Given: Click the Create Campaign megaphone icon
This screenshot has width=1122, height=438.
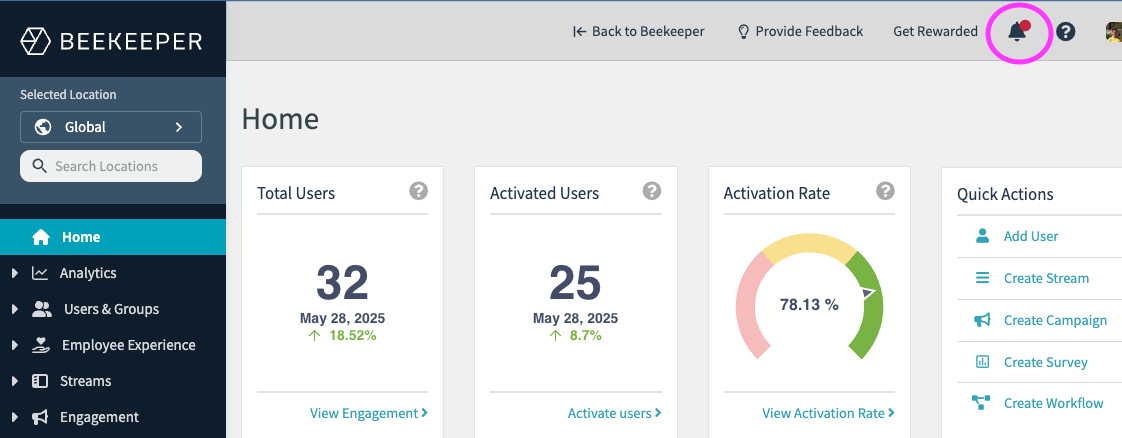Looking at the screenshot, I should click(982, 320).
